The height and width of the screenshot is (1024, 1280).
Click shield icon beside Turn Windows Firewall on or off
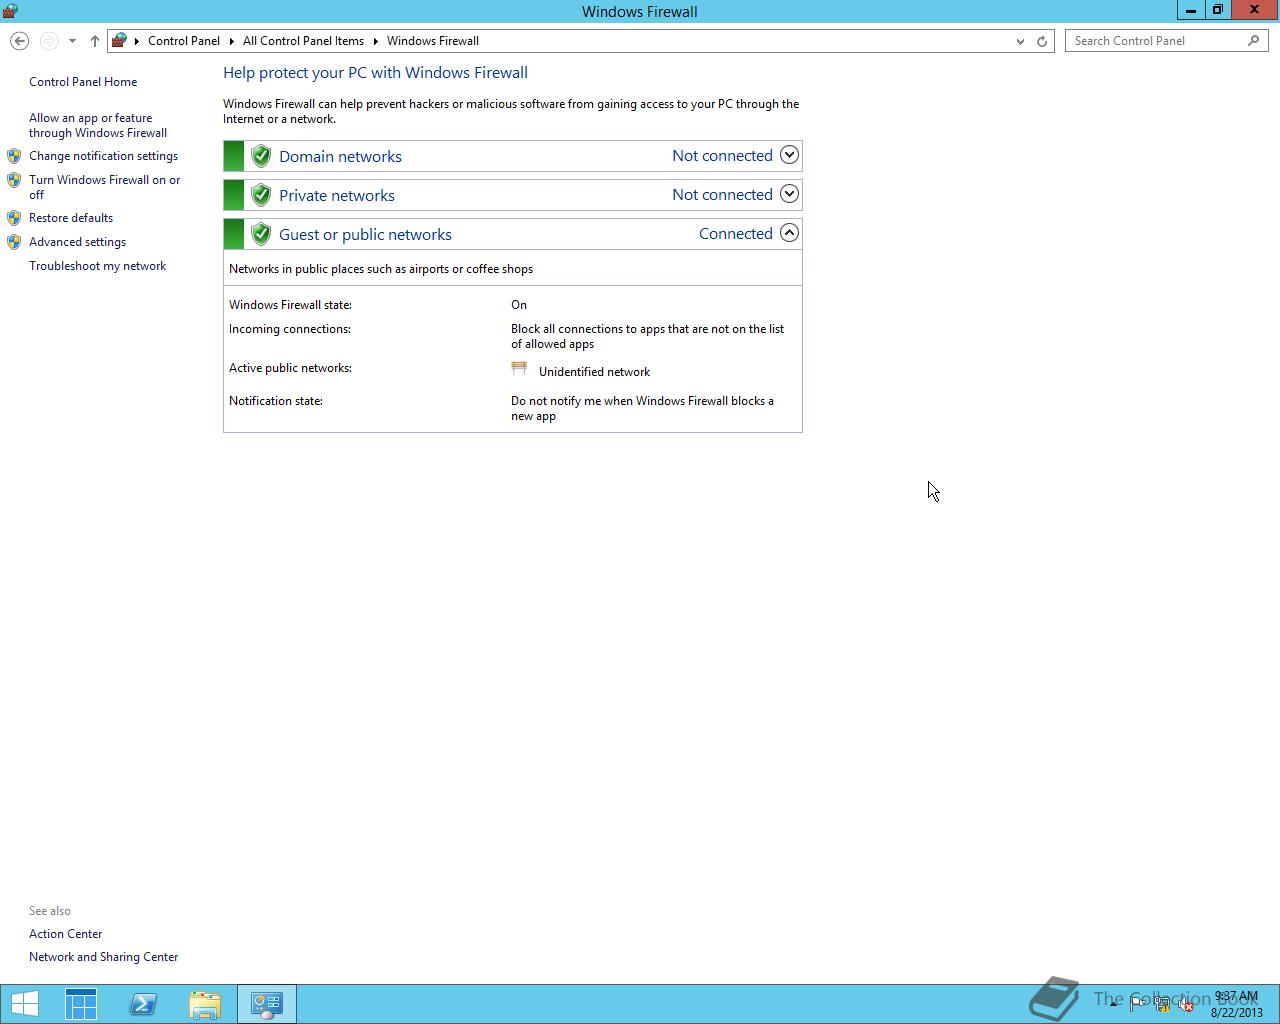pyautogui.click(x=14, y=180)
